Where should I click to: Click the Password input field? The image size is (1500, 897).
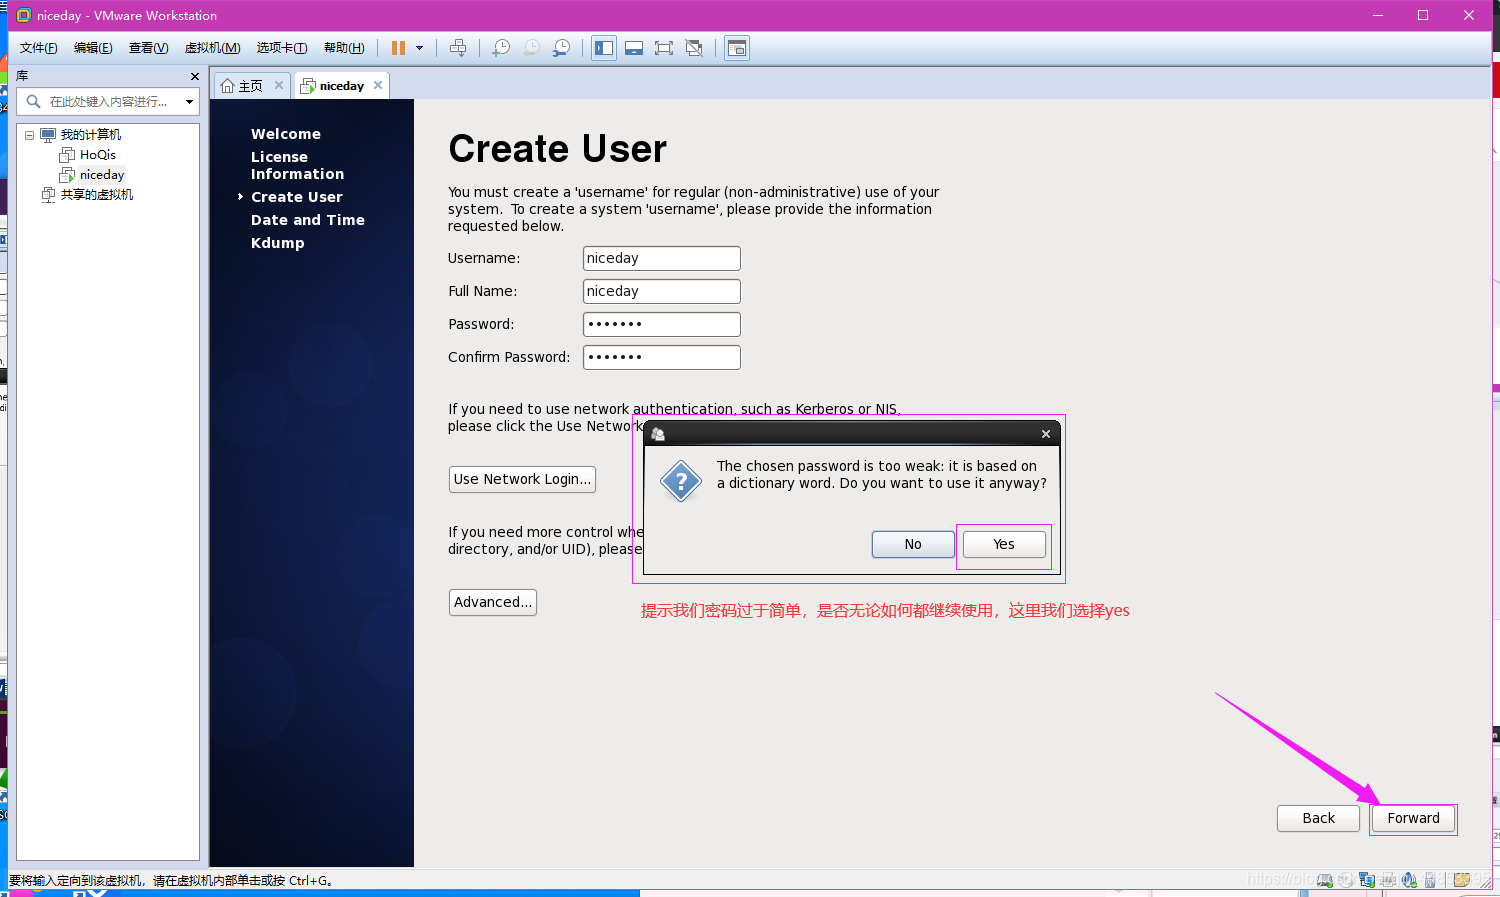(662, 324)
